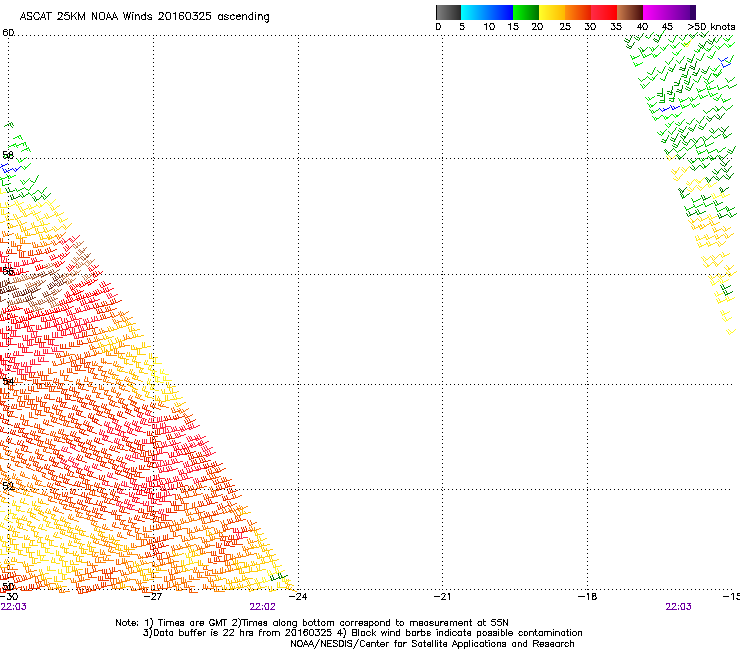
Task: Click the chart title 'ASCAT 25KM NOAA Winds 20160325 ascending'
Action: click(x=144, y=17)
